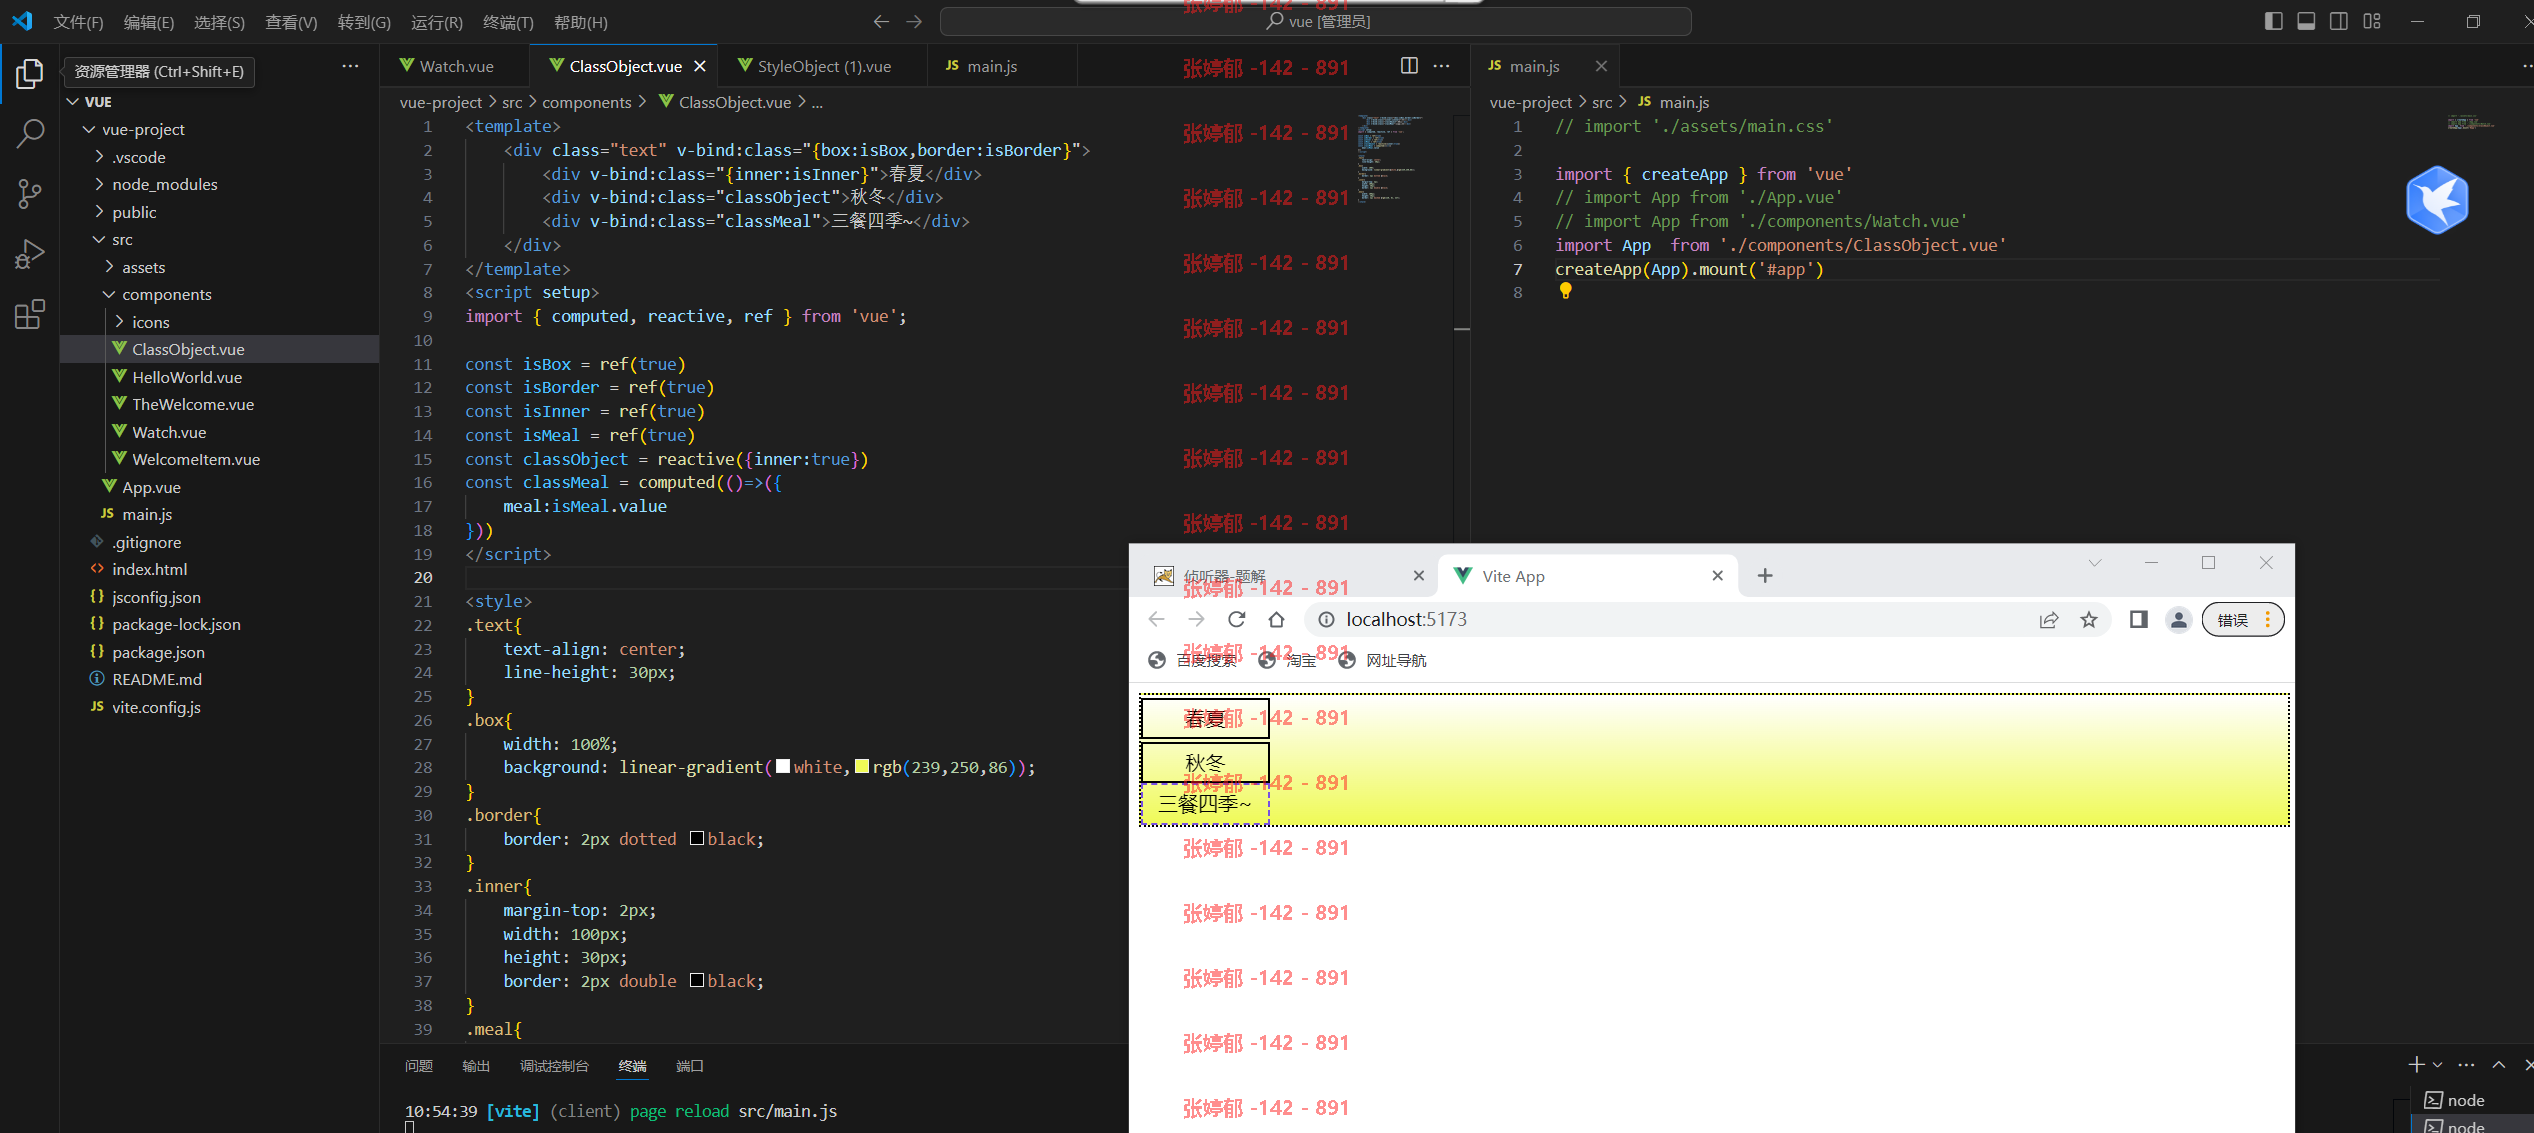
Task: Reload the browser page at localhost
Action: tap(1237, 619)
